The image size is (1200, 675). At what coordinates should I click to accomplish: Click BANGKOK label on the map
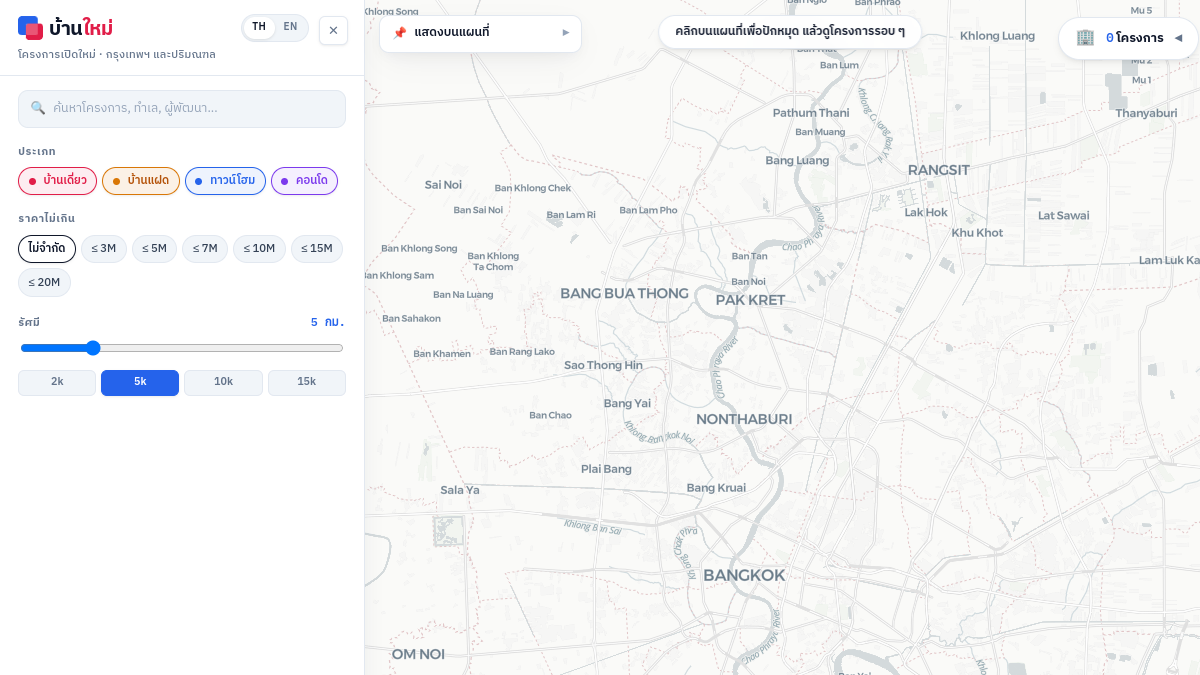tap(744, 575)
